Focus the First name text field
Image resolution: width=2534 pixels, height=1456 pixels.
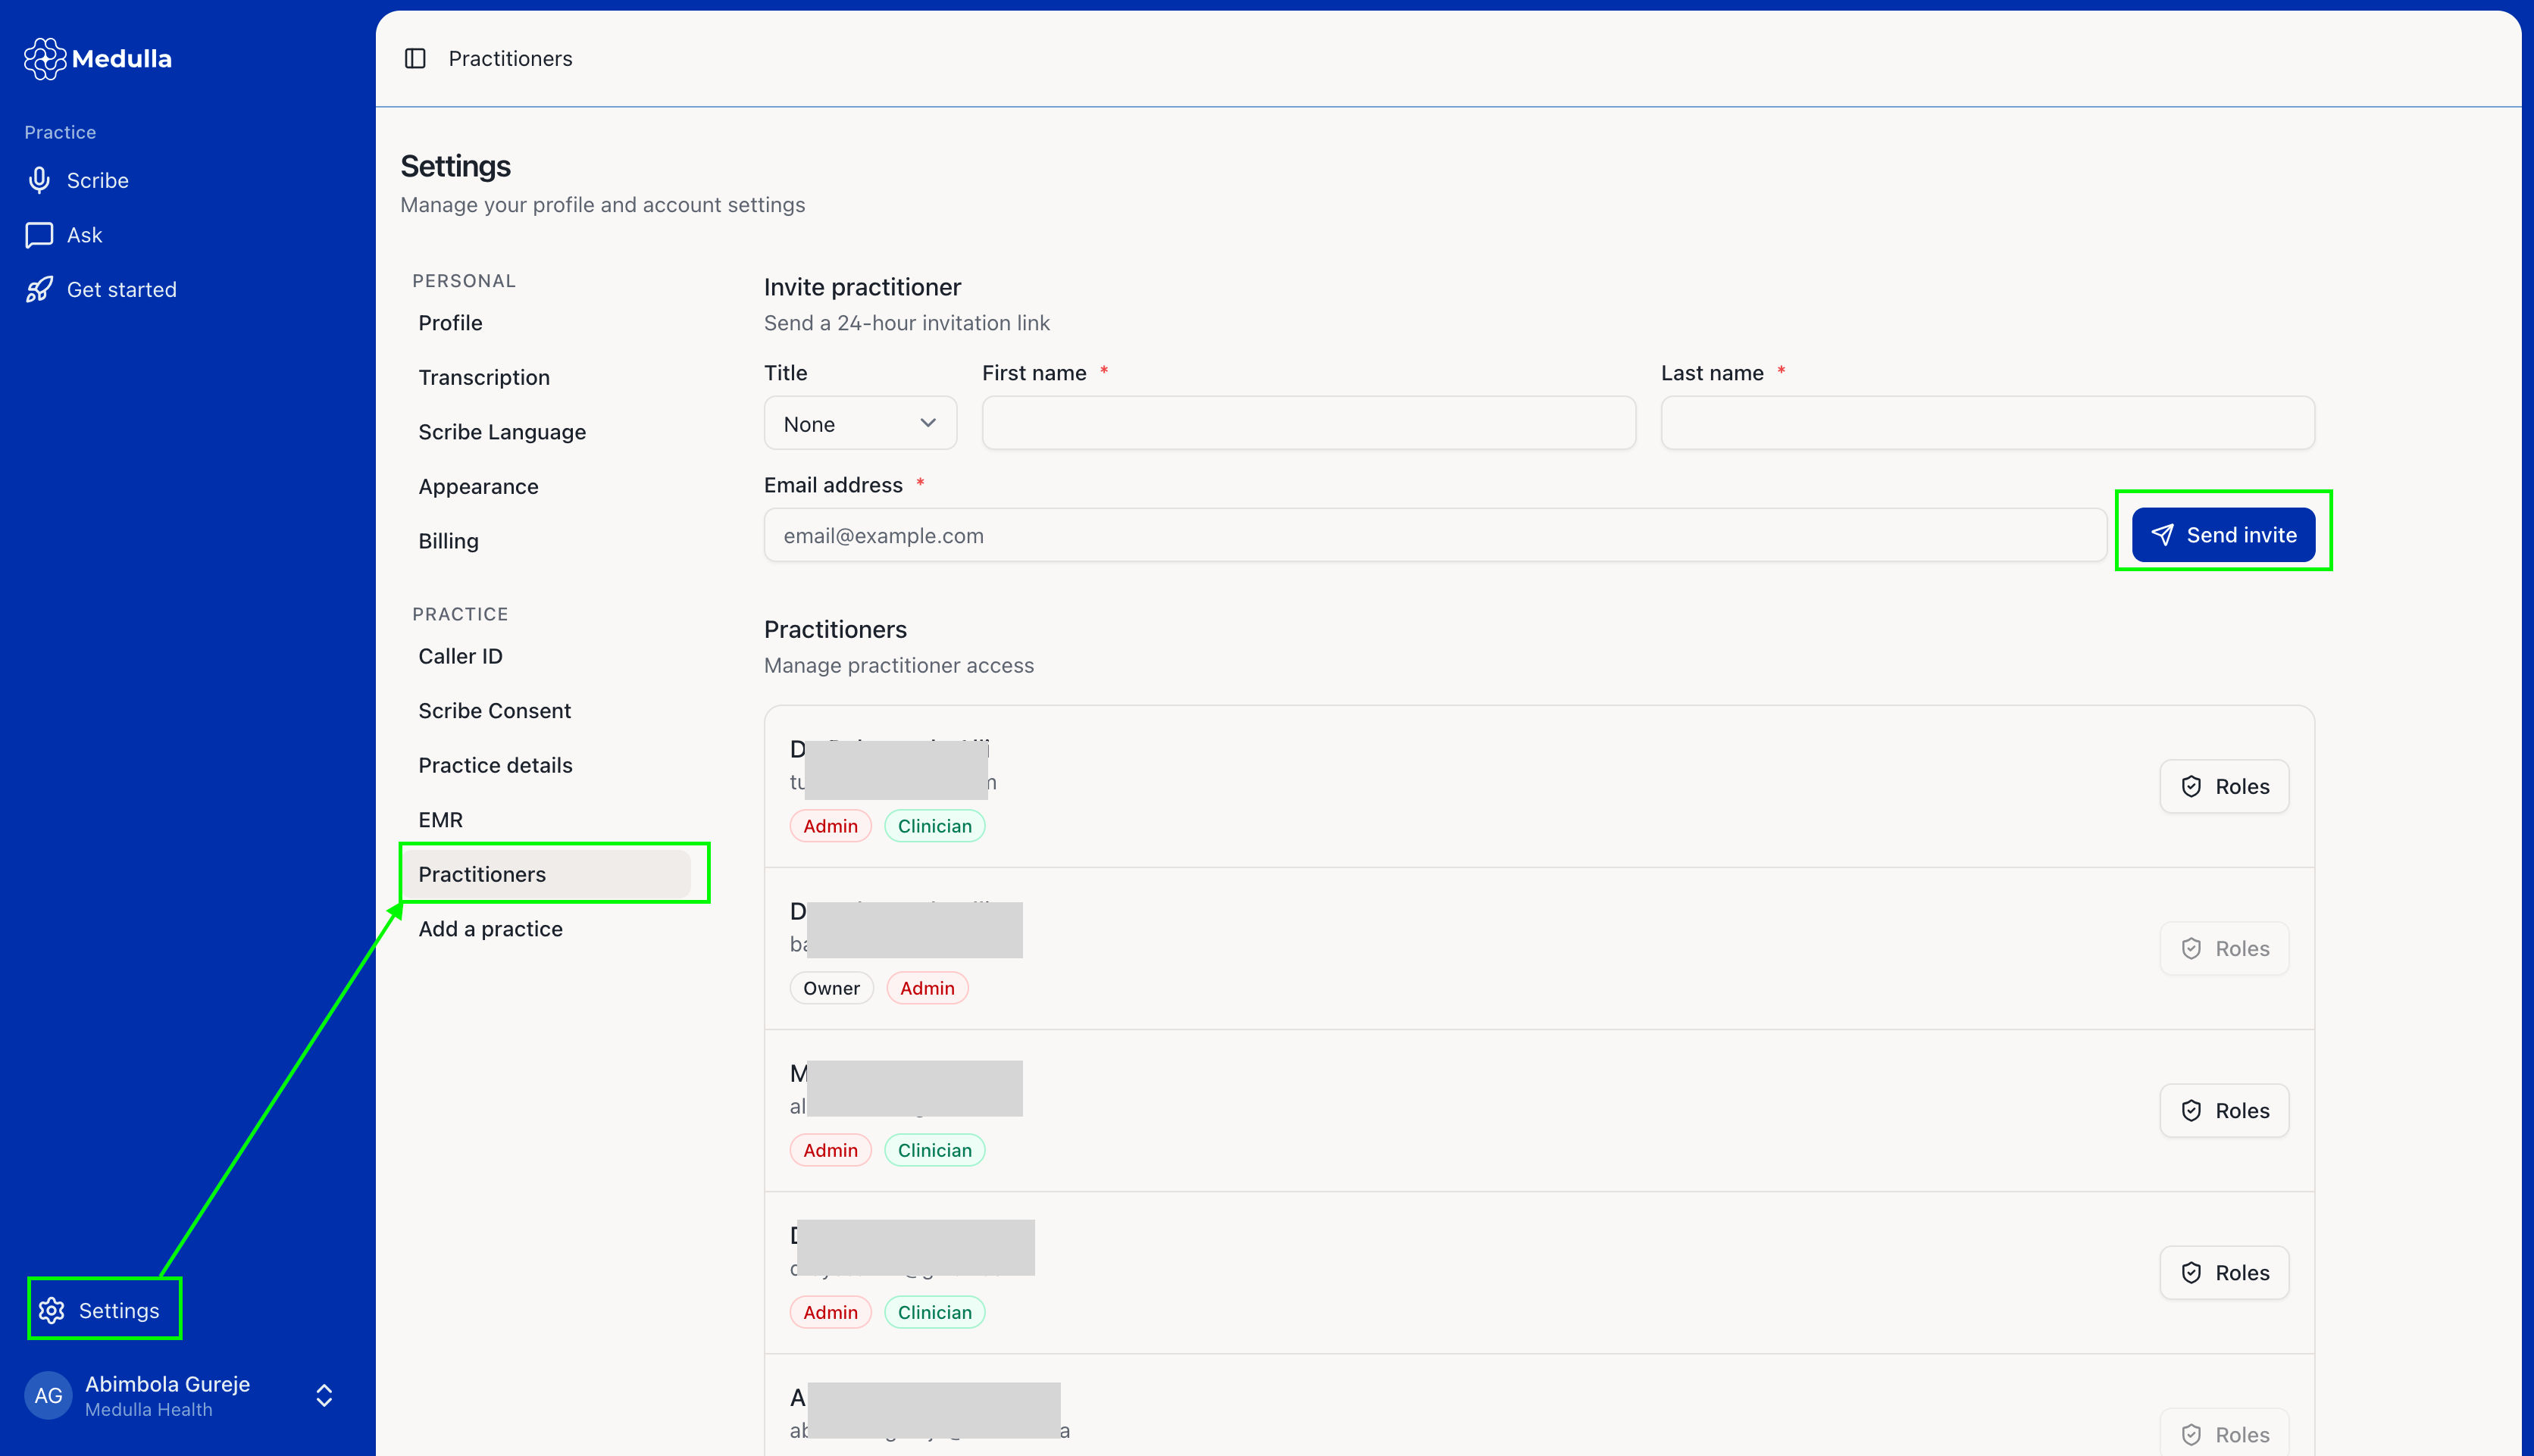pos(1308,423)
